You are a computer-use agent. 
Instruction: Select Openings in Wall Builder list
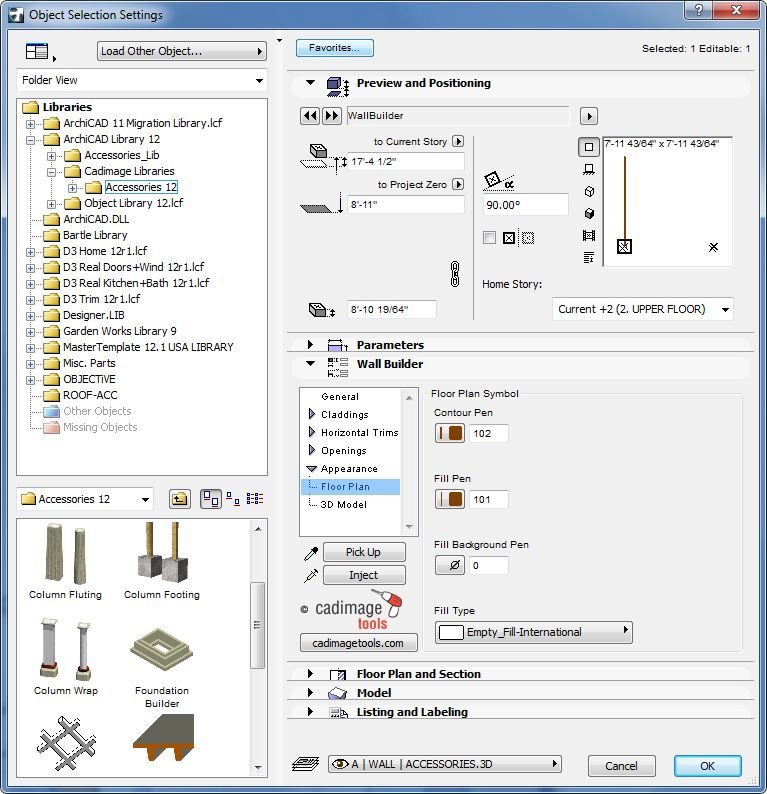click(x=343, y=451)
